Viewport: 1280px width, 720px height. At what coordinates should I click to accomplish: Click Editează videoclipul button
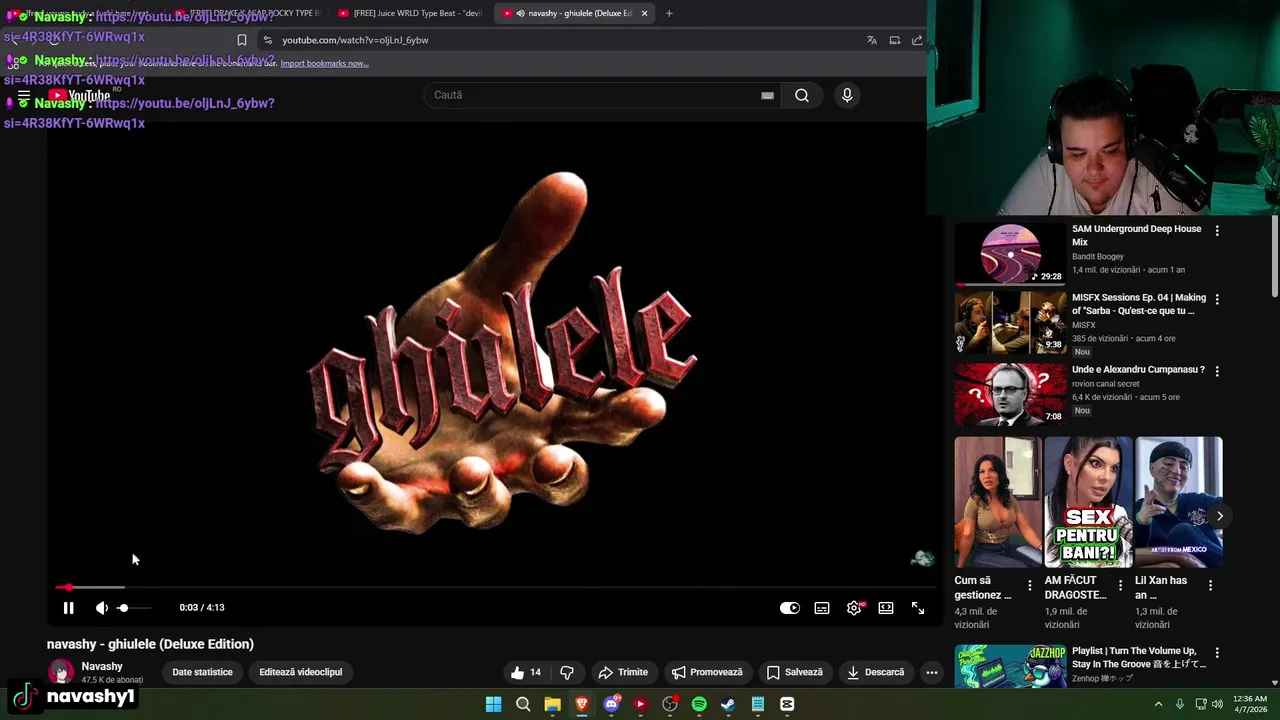[300, 672]
